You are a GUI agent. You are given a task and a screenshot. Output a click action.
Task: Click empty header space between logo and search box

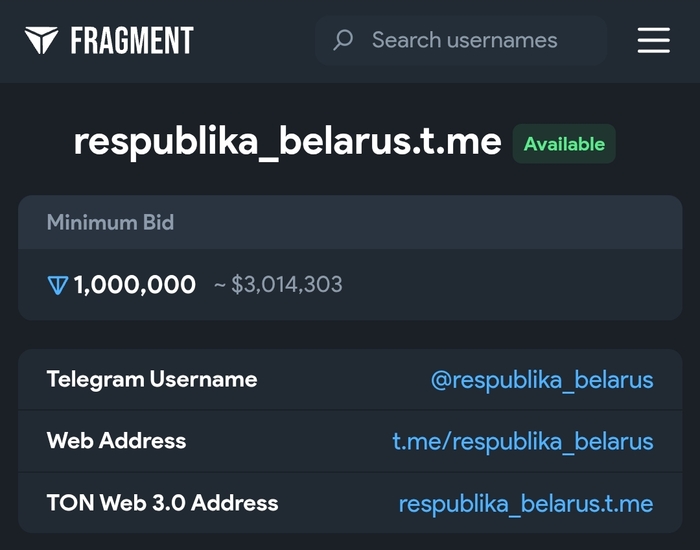(255, 40)
